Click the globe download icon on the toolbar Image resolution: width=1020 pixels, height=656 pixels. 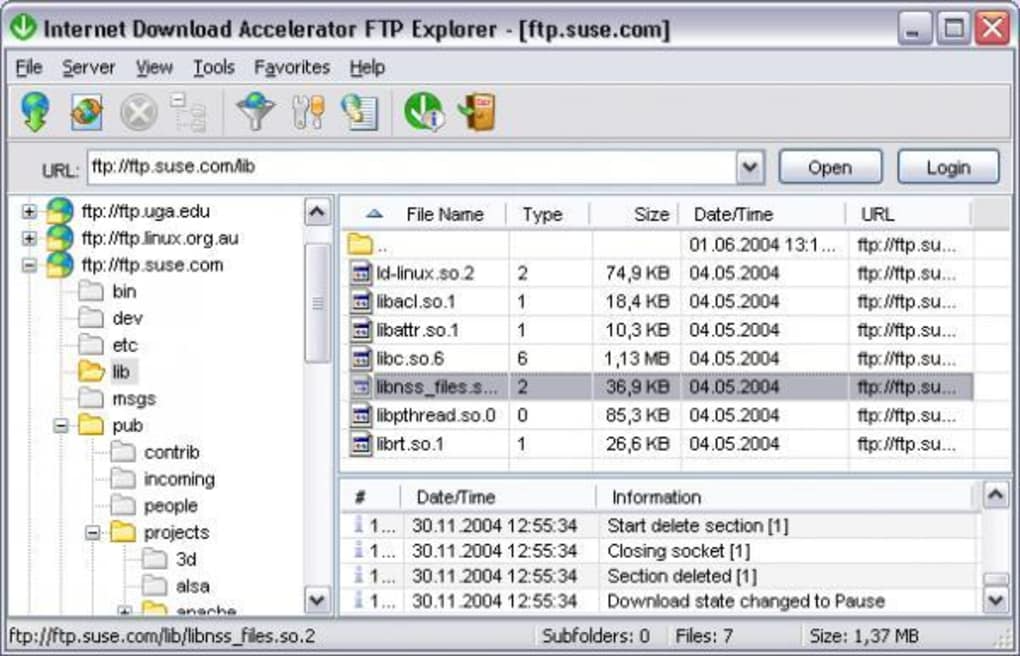tap(31, 111)
